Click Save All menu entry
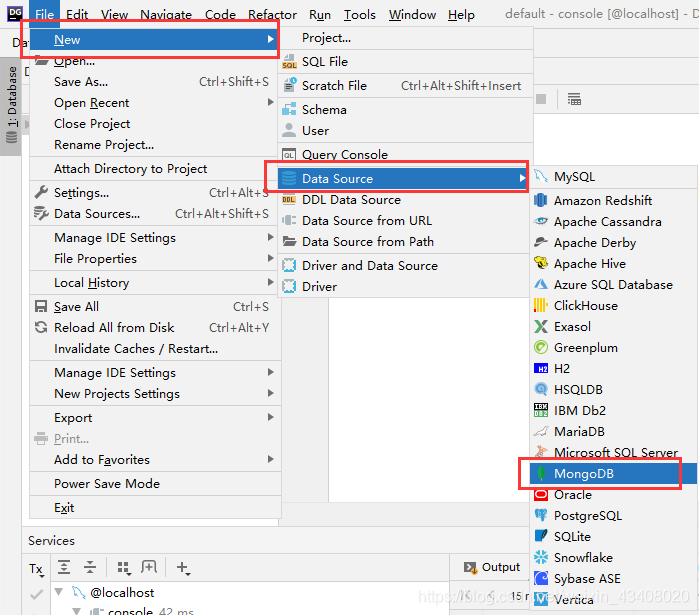 154,307
